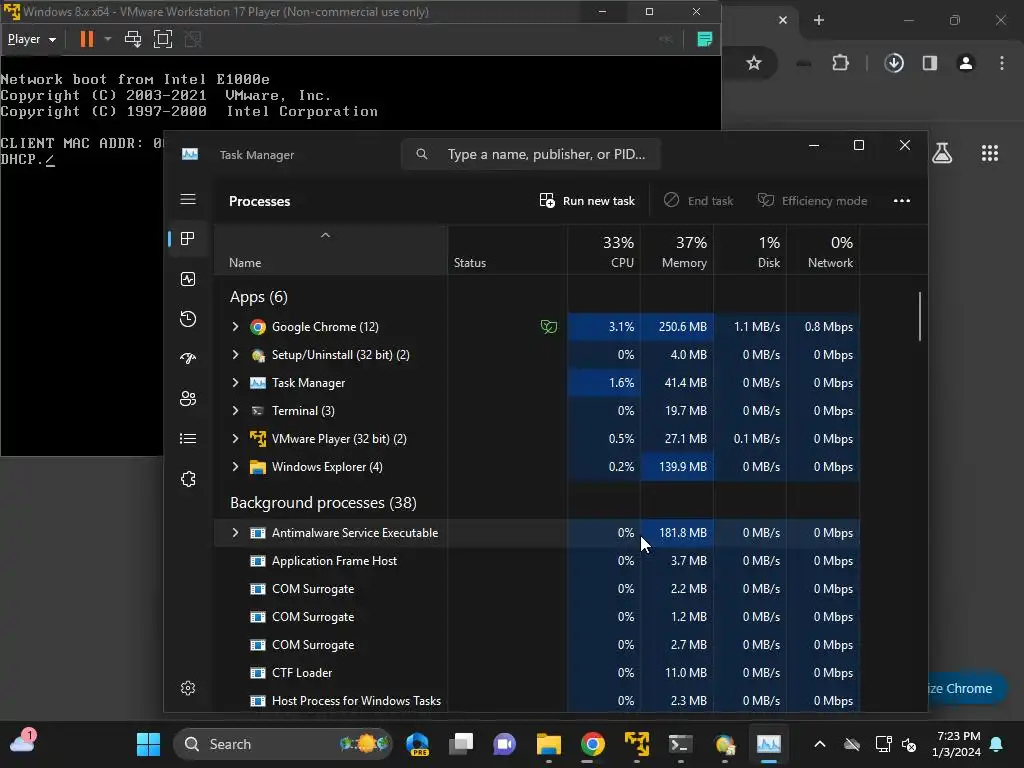This screenshot has height=768, width=1024.
Task: Open the Performance page in Task Manager
Action: tap(188, 280)
